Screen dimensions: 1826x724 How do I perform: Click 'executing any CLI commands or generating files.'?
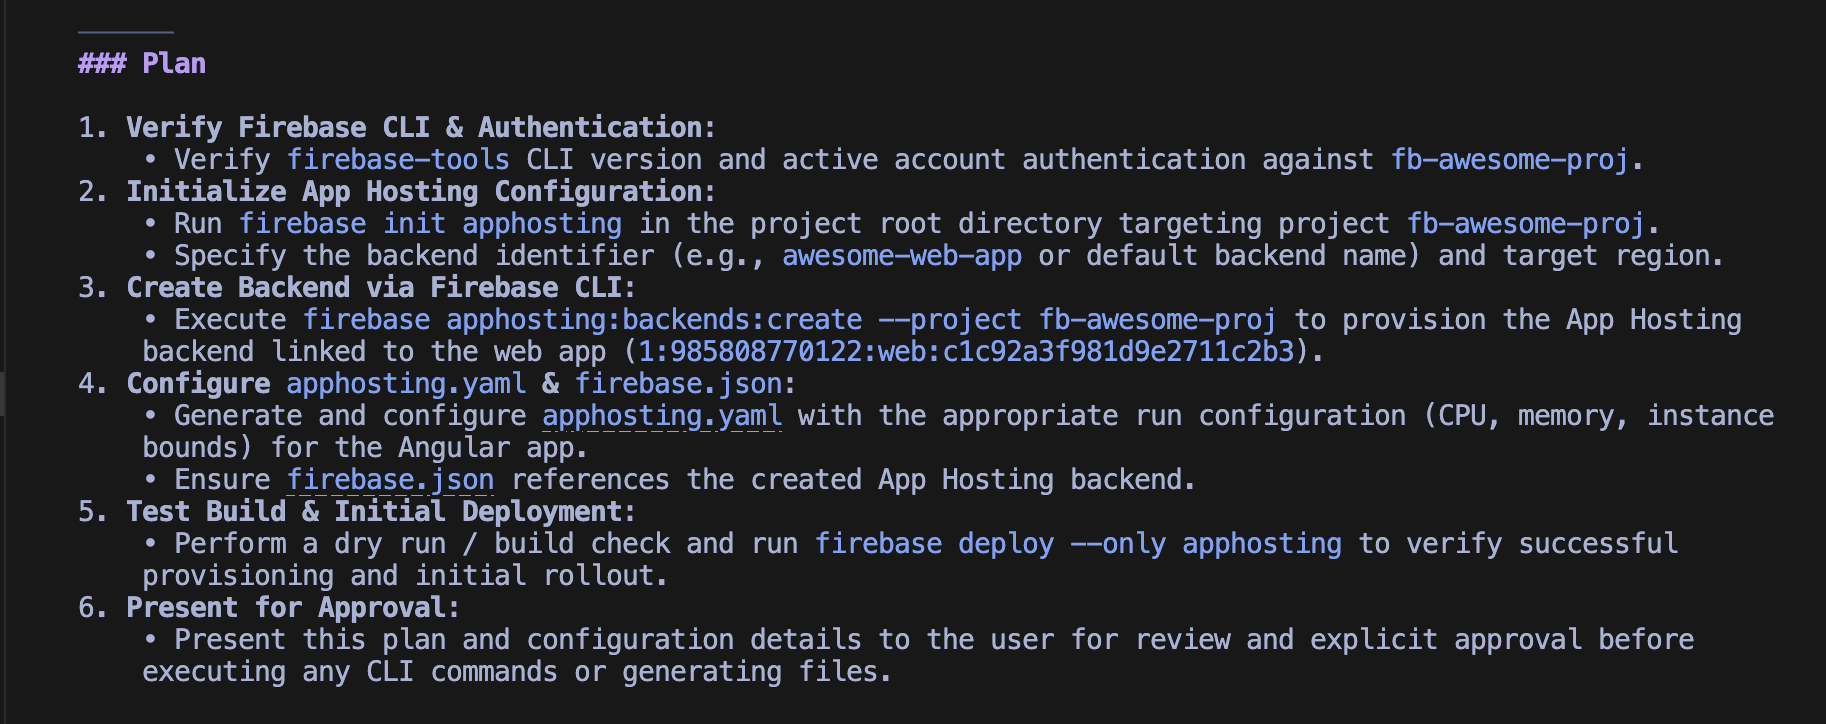click(x=517, y=672)
